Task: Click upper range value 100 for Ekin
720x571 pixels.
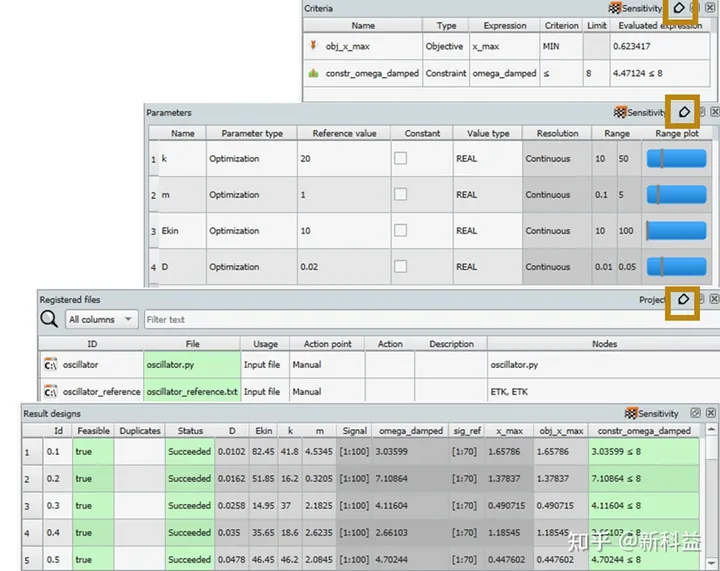Action: [628, 230]
